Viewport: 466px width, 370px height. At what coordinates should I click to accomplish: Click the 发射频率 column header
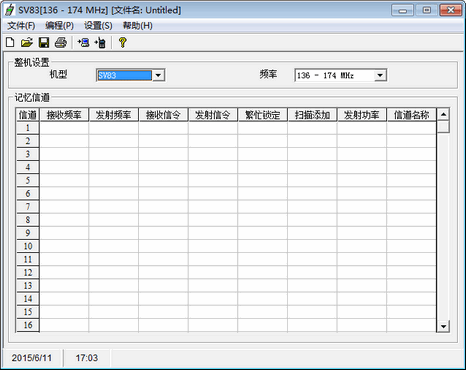(114, 115)
